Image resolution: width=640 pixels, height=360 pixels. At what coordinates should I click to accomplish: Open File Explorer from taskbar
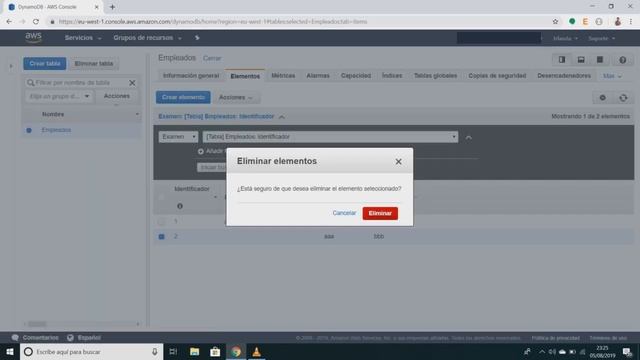click(x=194, y=351)
